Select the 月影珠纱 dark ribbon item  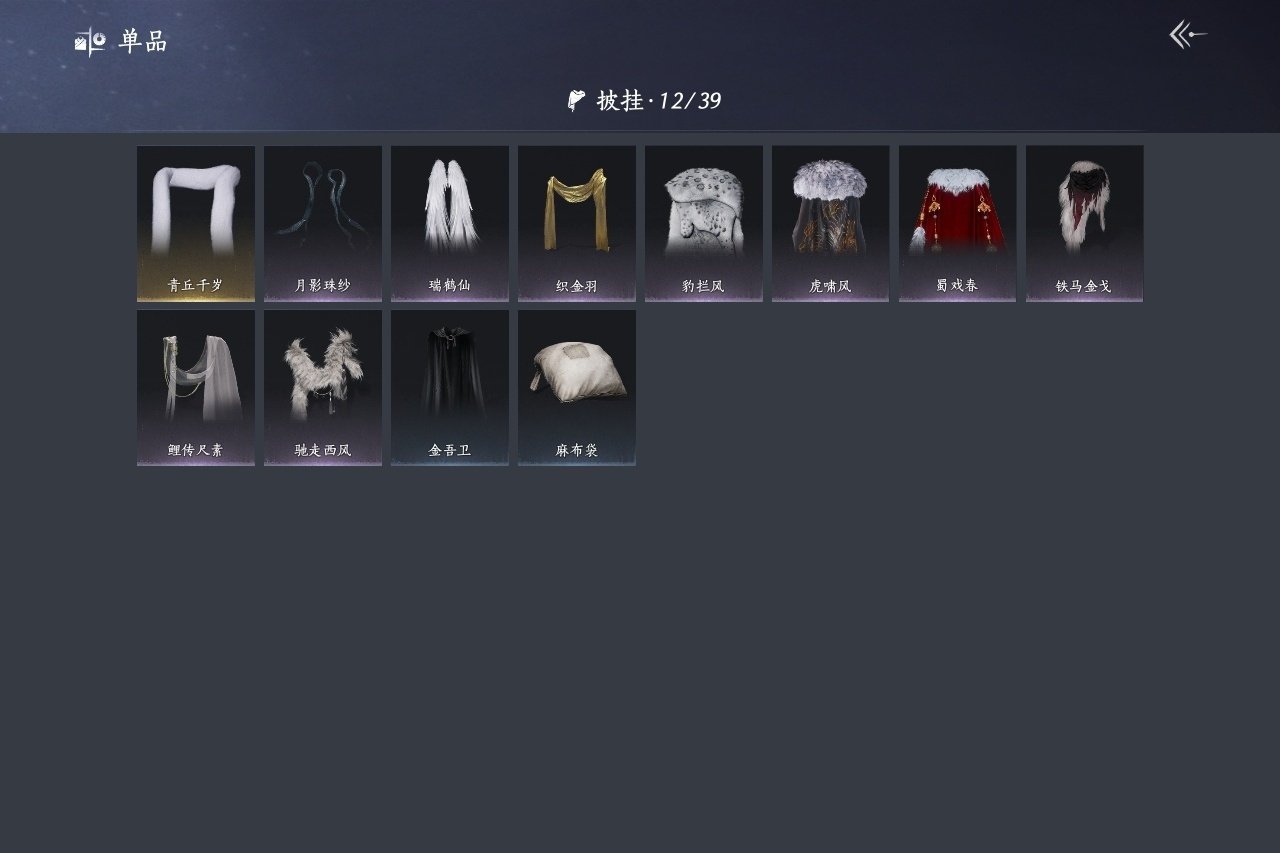(323, 223)
